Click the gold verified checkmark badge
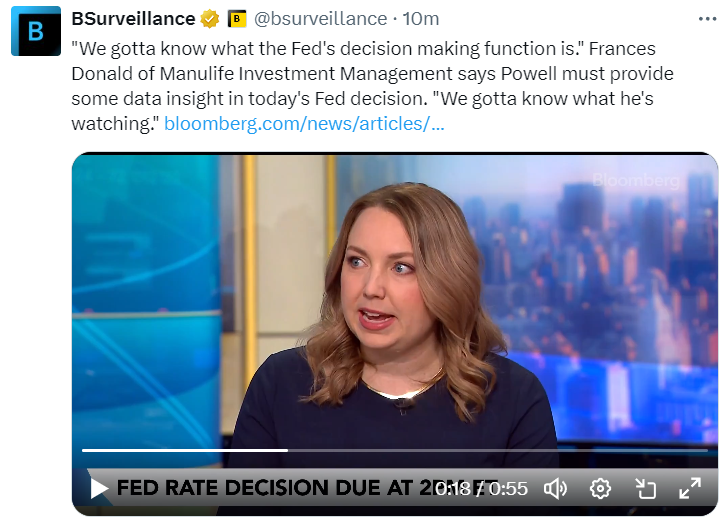 210,19
